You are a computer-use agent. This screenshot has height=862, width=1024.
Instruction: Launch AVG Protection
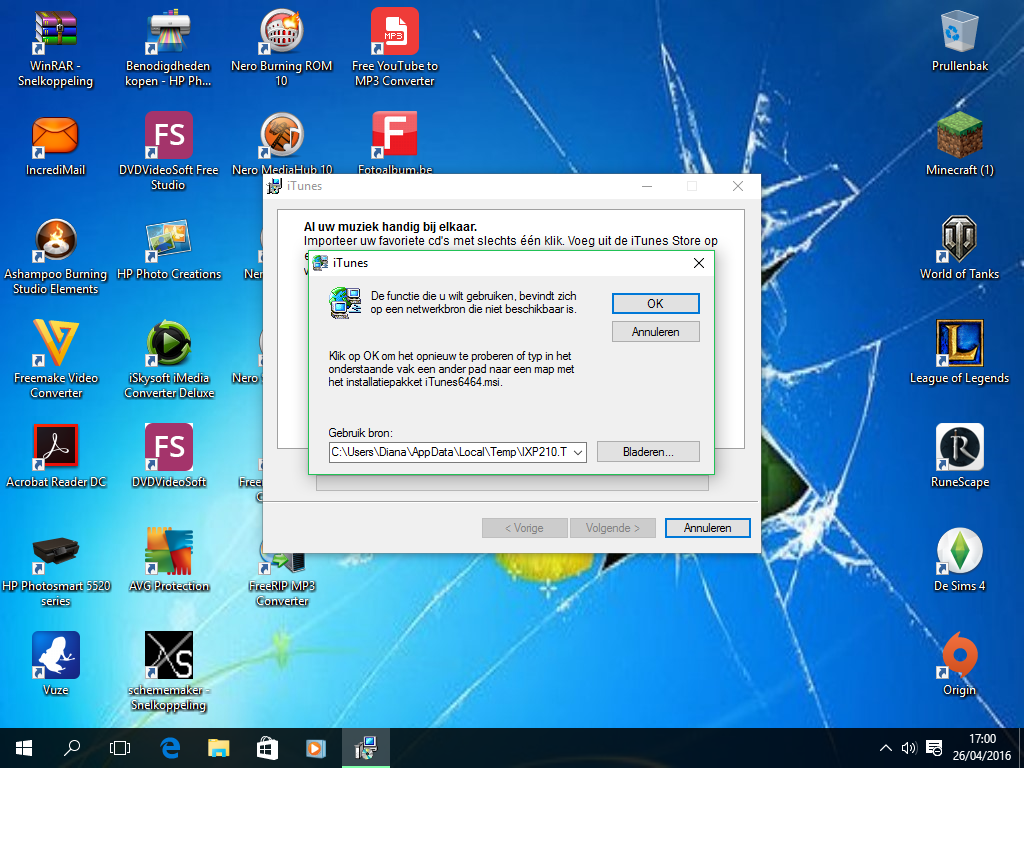[168, 560]
